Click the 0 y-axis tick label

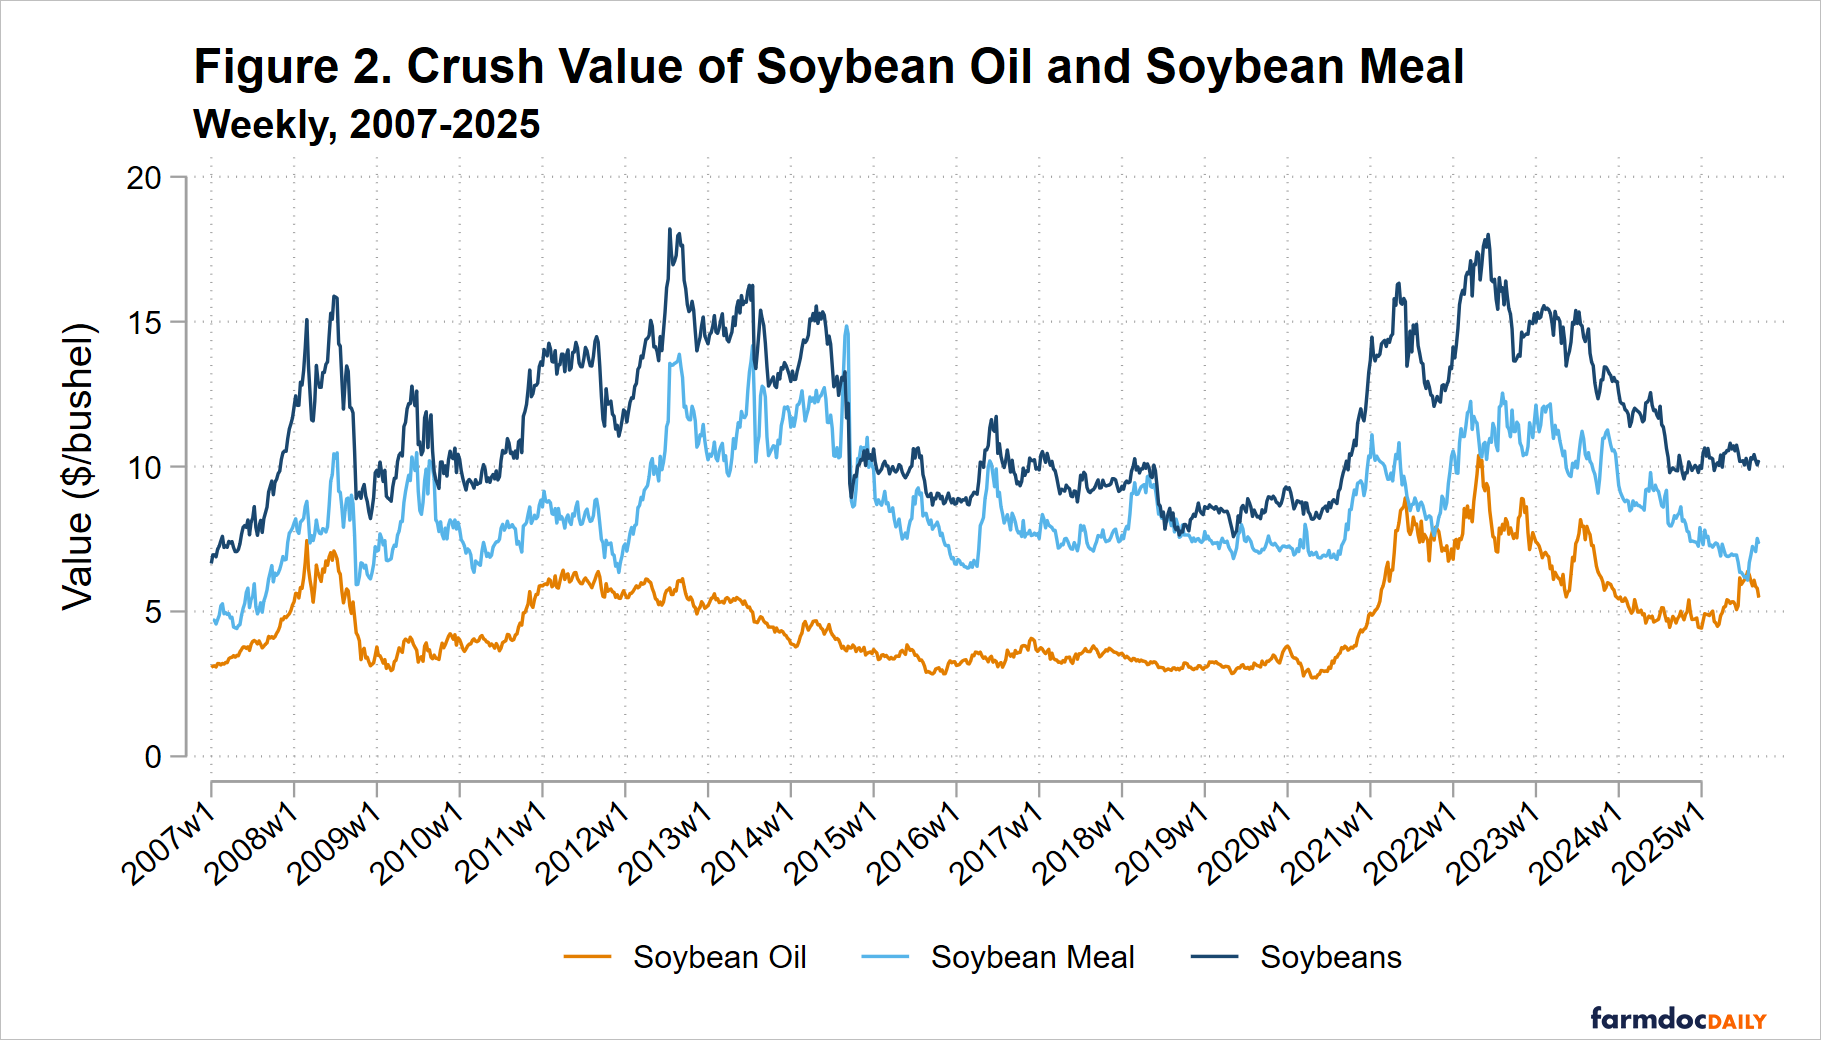pyautogui.click(x=152, y=757)
